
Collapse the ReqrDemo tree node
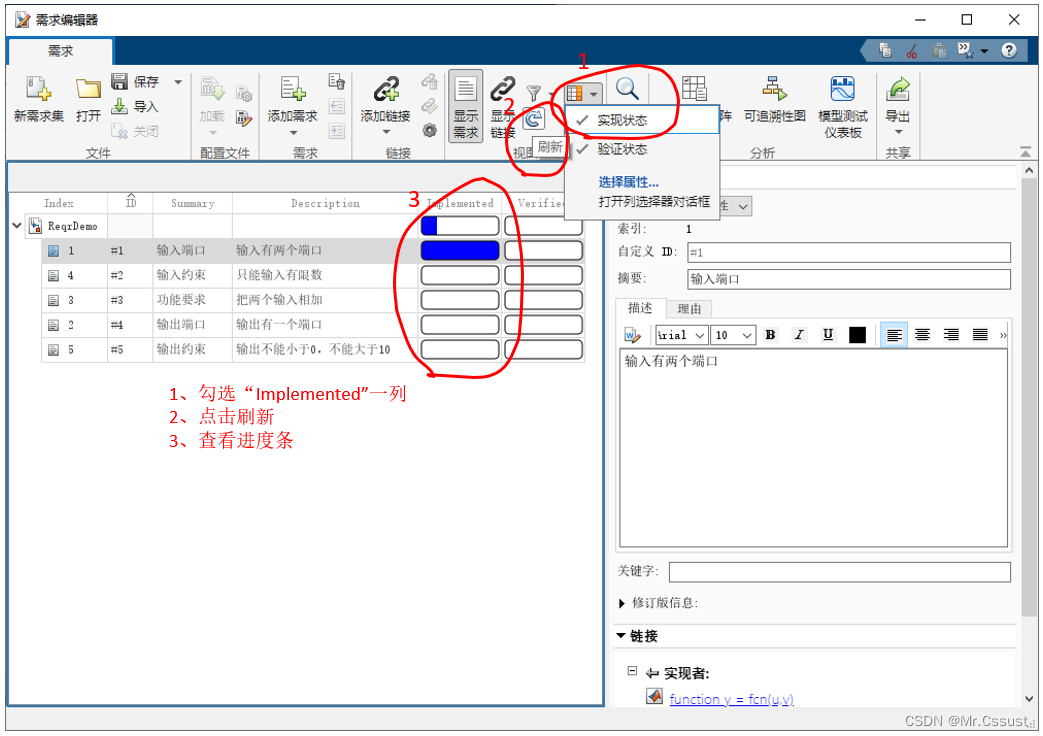[x=17, y=226]
